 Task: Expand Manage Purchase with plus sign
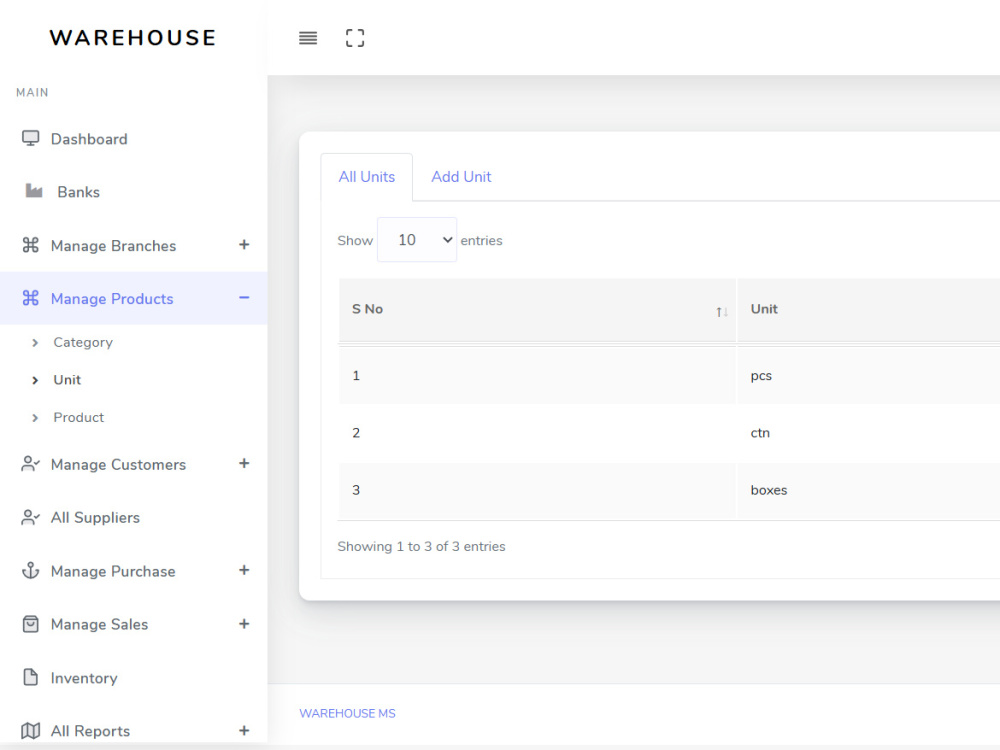(244, 570)
